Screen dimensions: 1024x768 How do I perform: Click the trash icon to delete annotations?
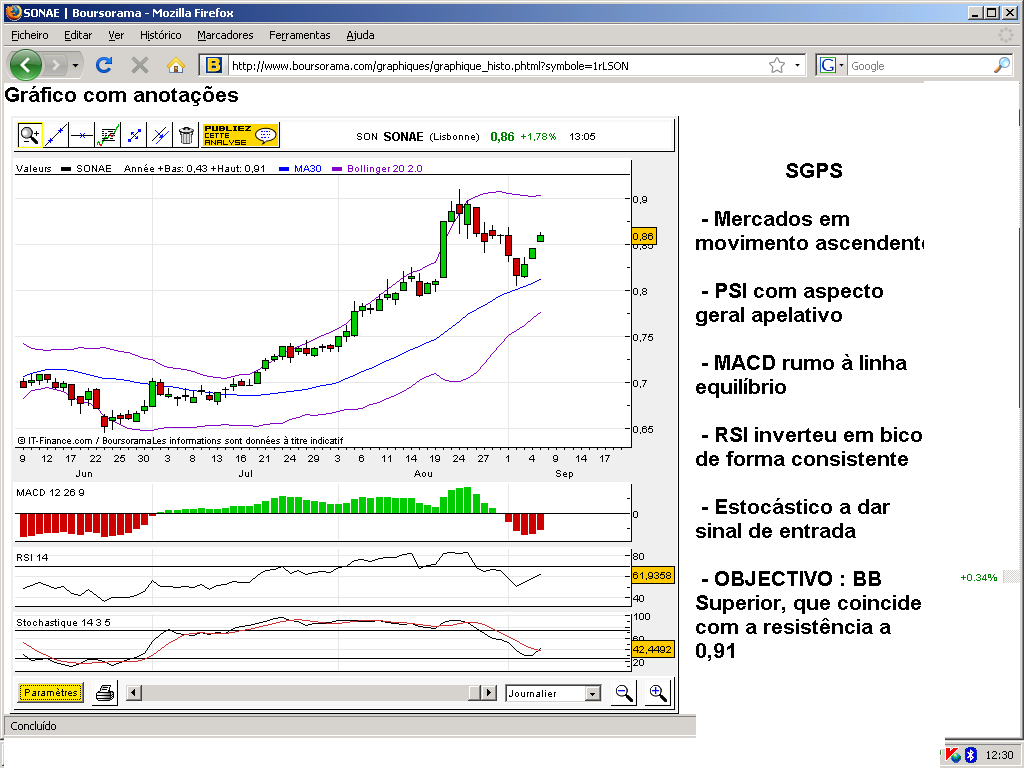pos(186,135)
